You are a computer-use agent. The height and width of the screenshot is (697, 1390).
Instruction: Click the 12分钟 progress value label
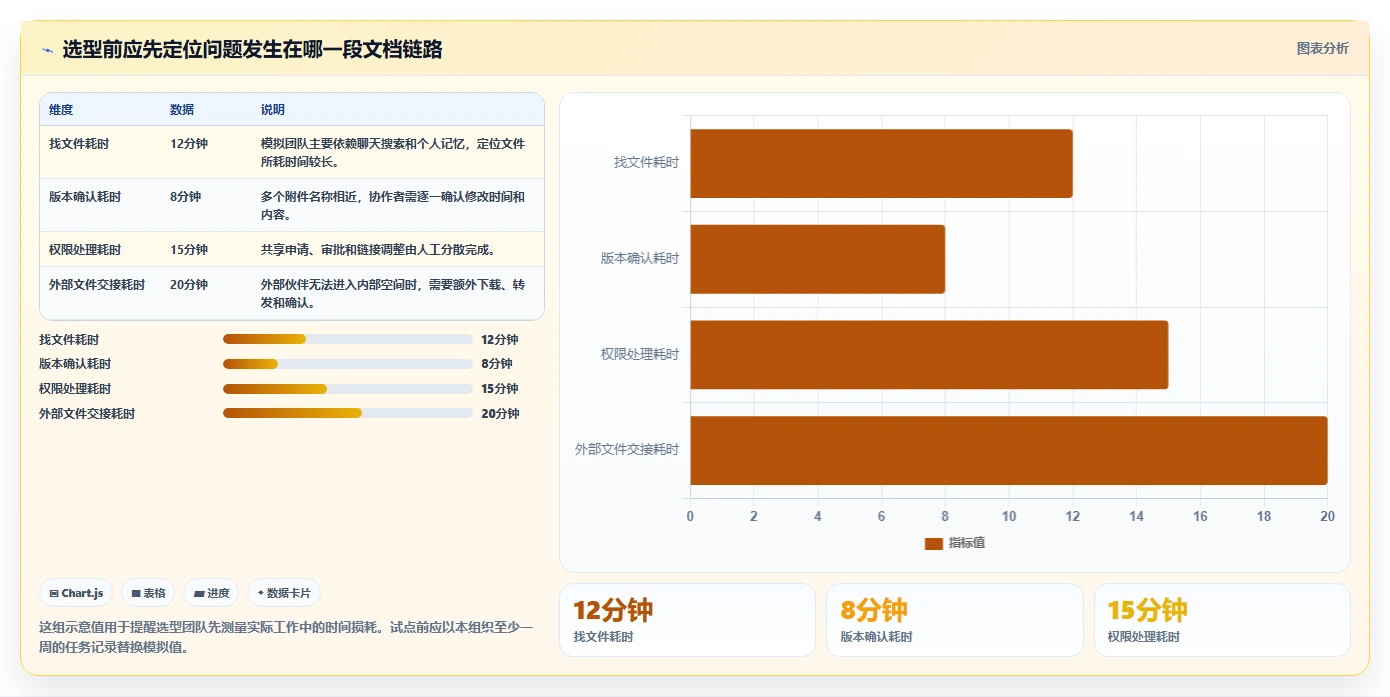(500, 340)
